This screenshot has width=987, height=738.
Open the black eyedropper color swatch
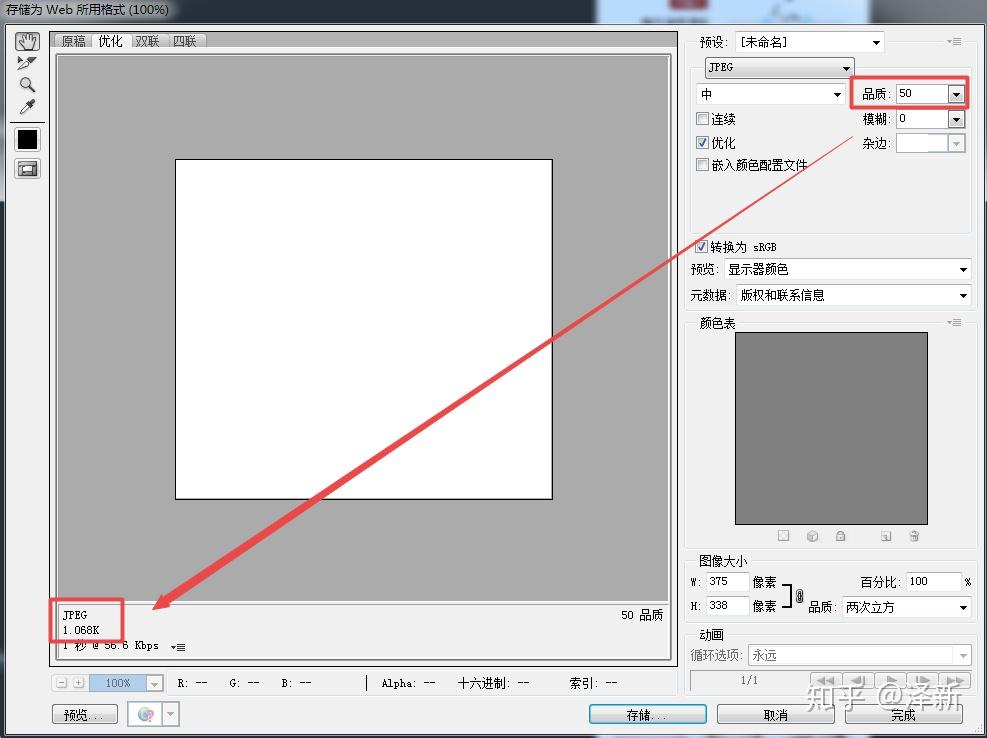[x=27, y=140]
